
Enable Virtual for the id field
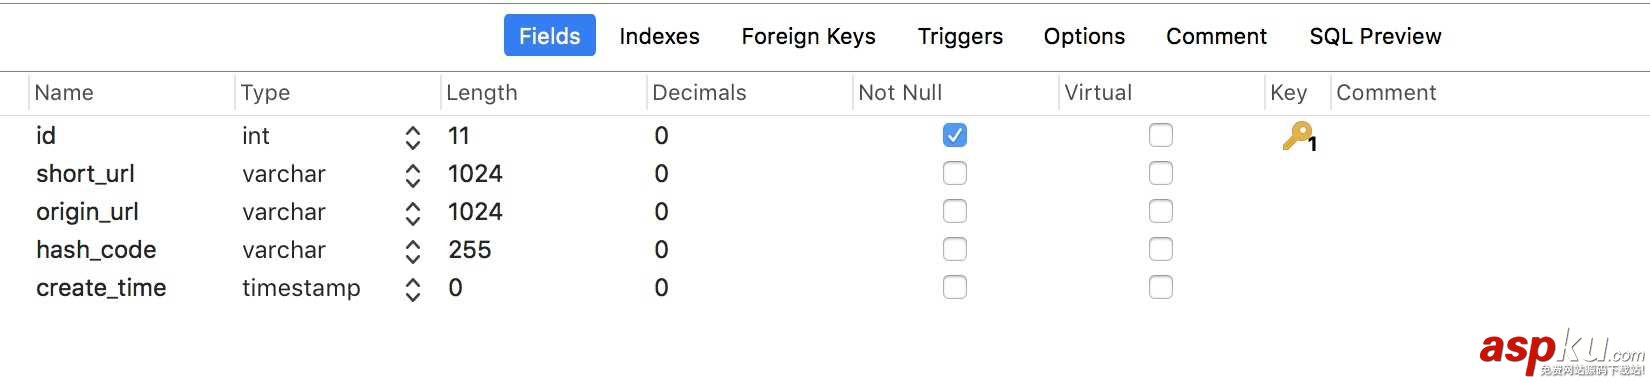coord(1161,135)
